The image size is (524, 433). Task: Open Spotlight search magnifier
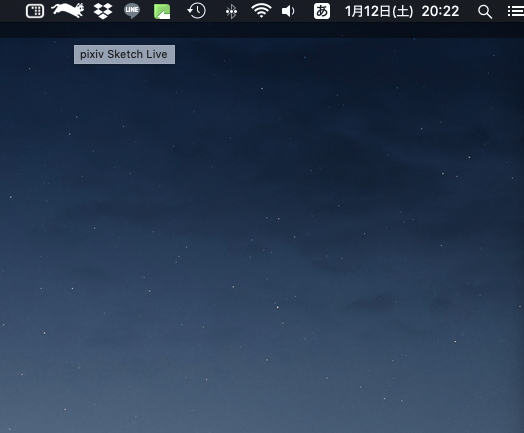pos(485,12)
